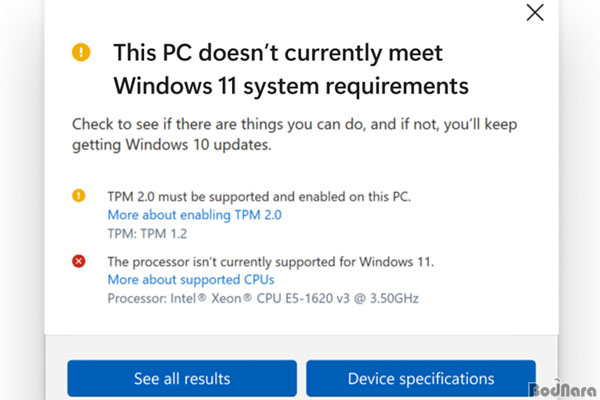This screenshot has height=400, width=600.
Task: Open Device specifications
Action: coord(421,379)
